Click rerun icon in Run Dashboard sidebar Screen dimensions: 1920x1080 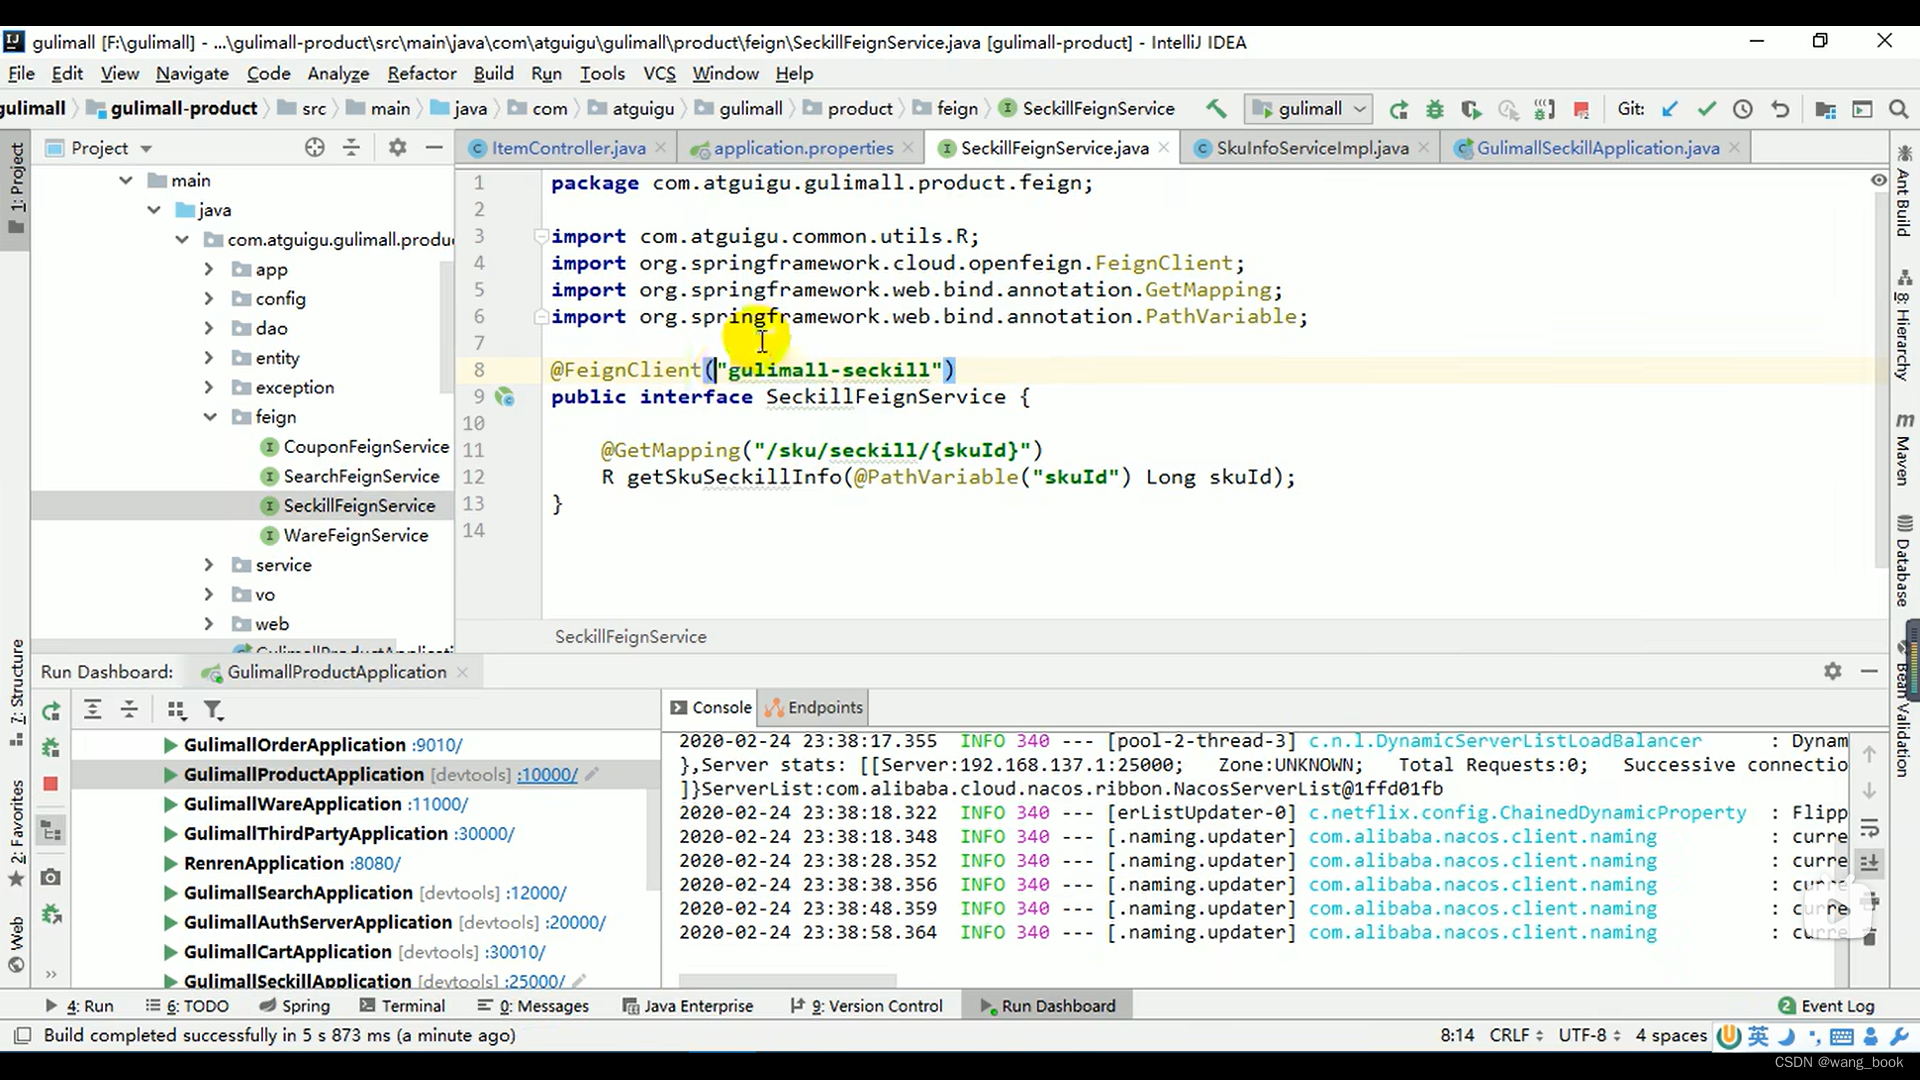51,711
